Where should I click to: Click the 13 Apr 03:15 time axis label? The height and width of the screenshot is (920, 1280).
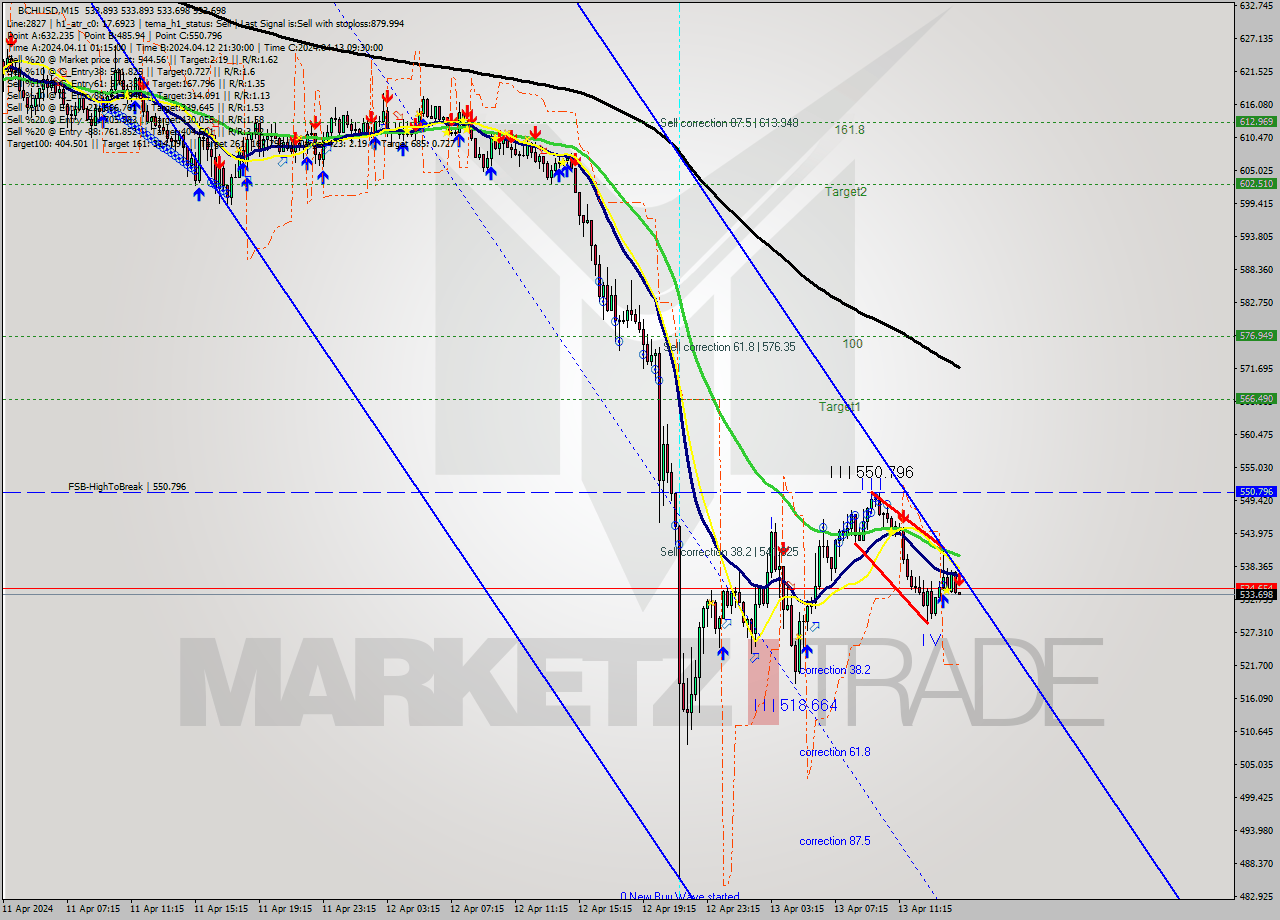click(x=797, y=909)
